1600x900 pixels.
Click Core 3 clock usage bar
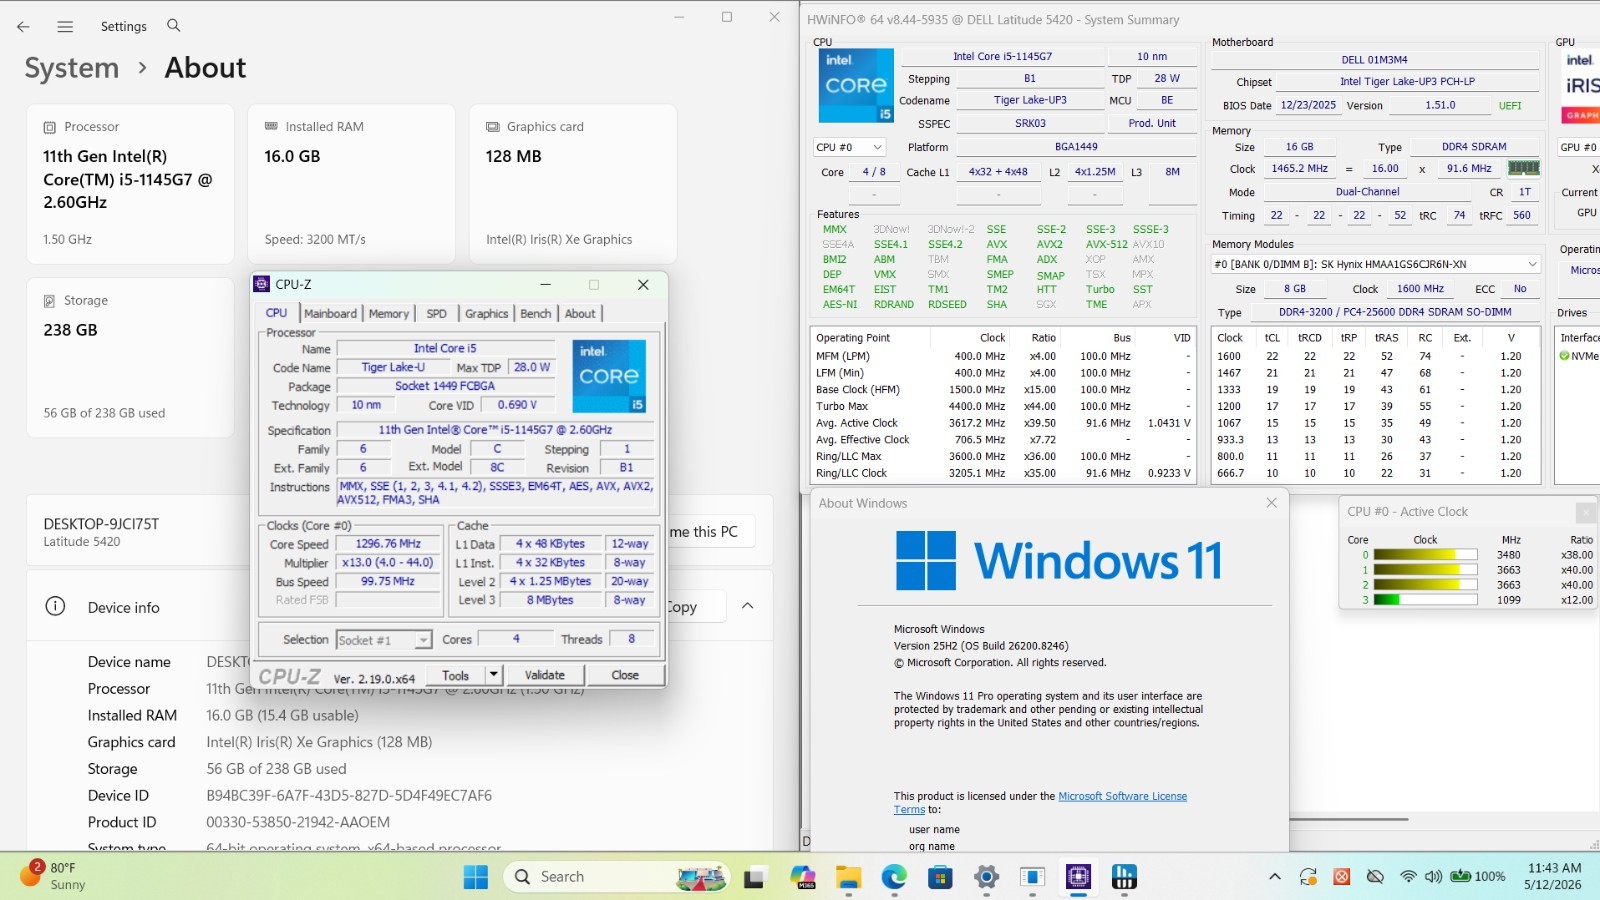click(x=1425, y=600)
